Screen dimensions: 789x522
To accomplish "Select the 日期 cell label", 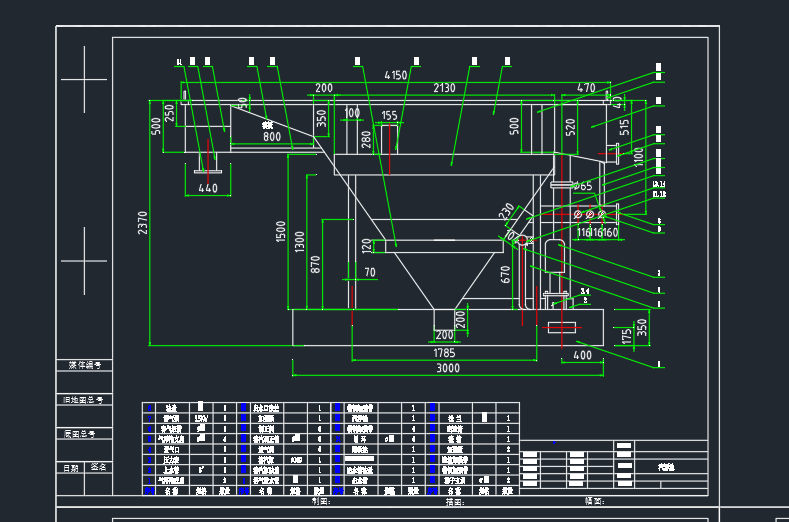I will tap(70, 468).
